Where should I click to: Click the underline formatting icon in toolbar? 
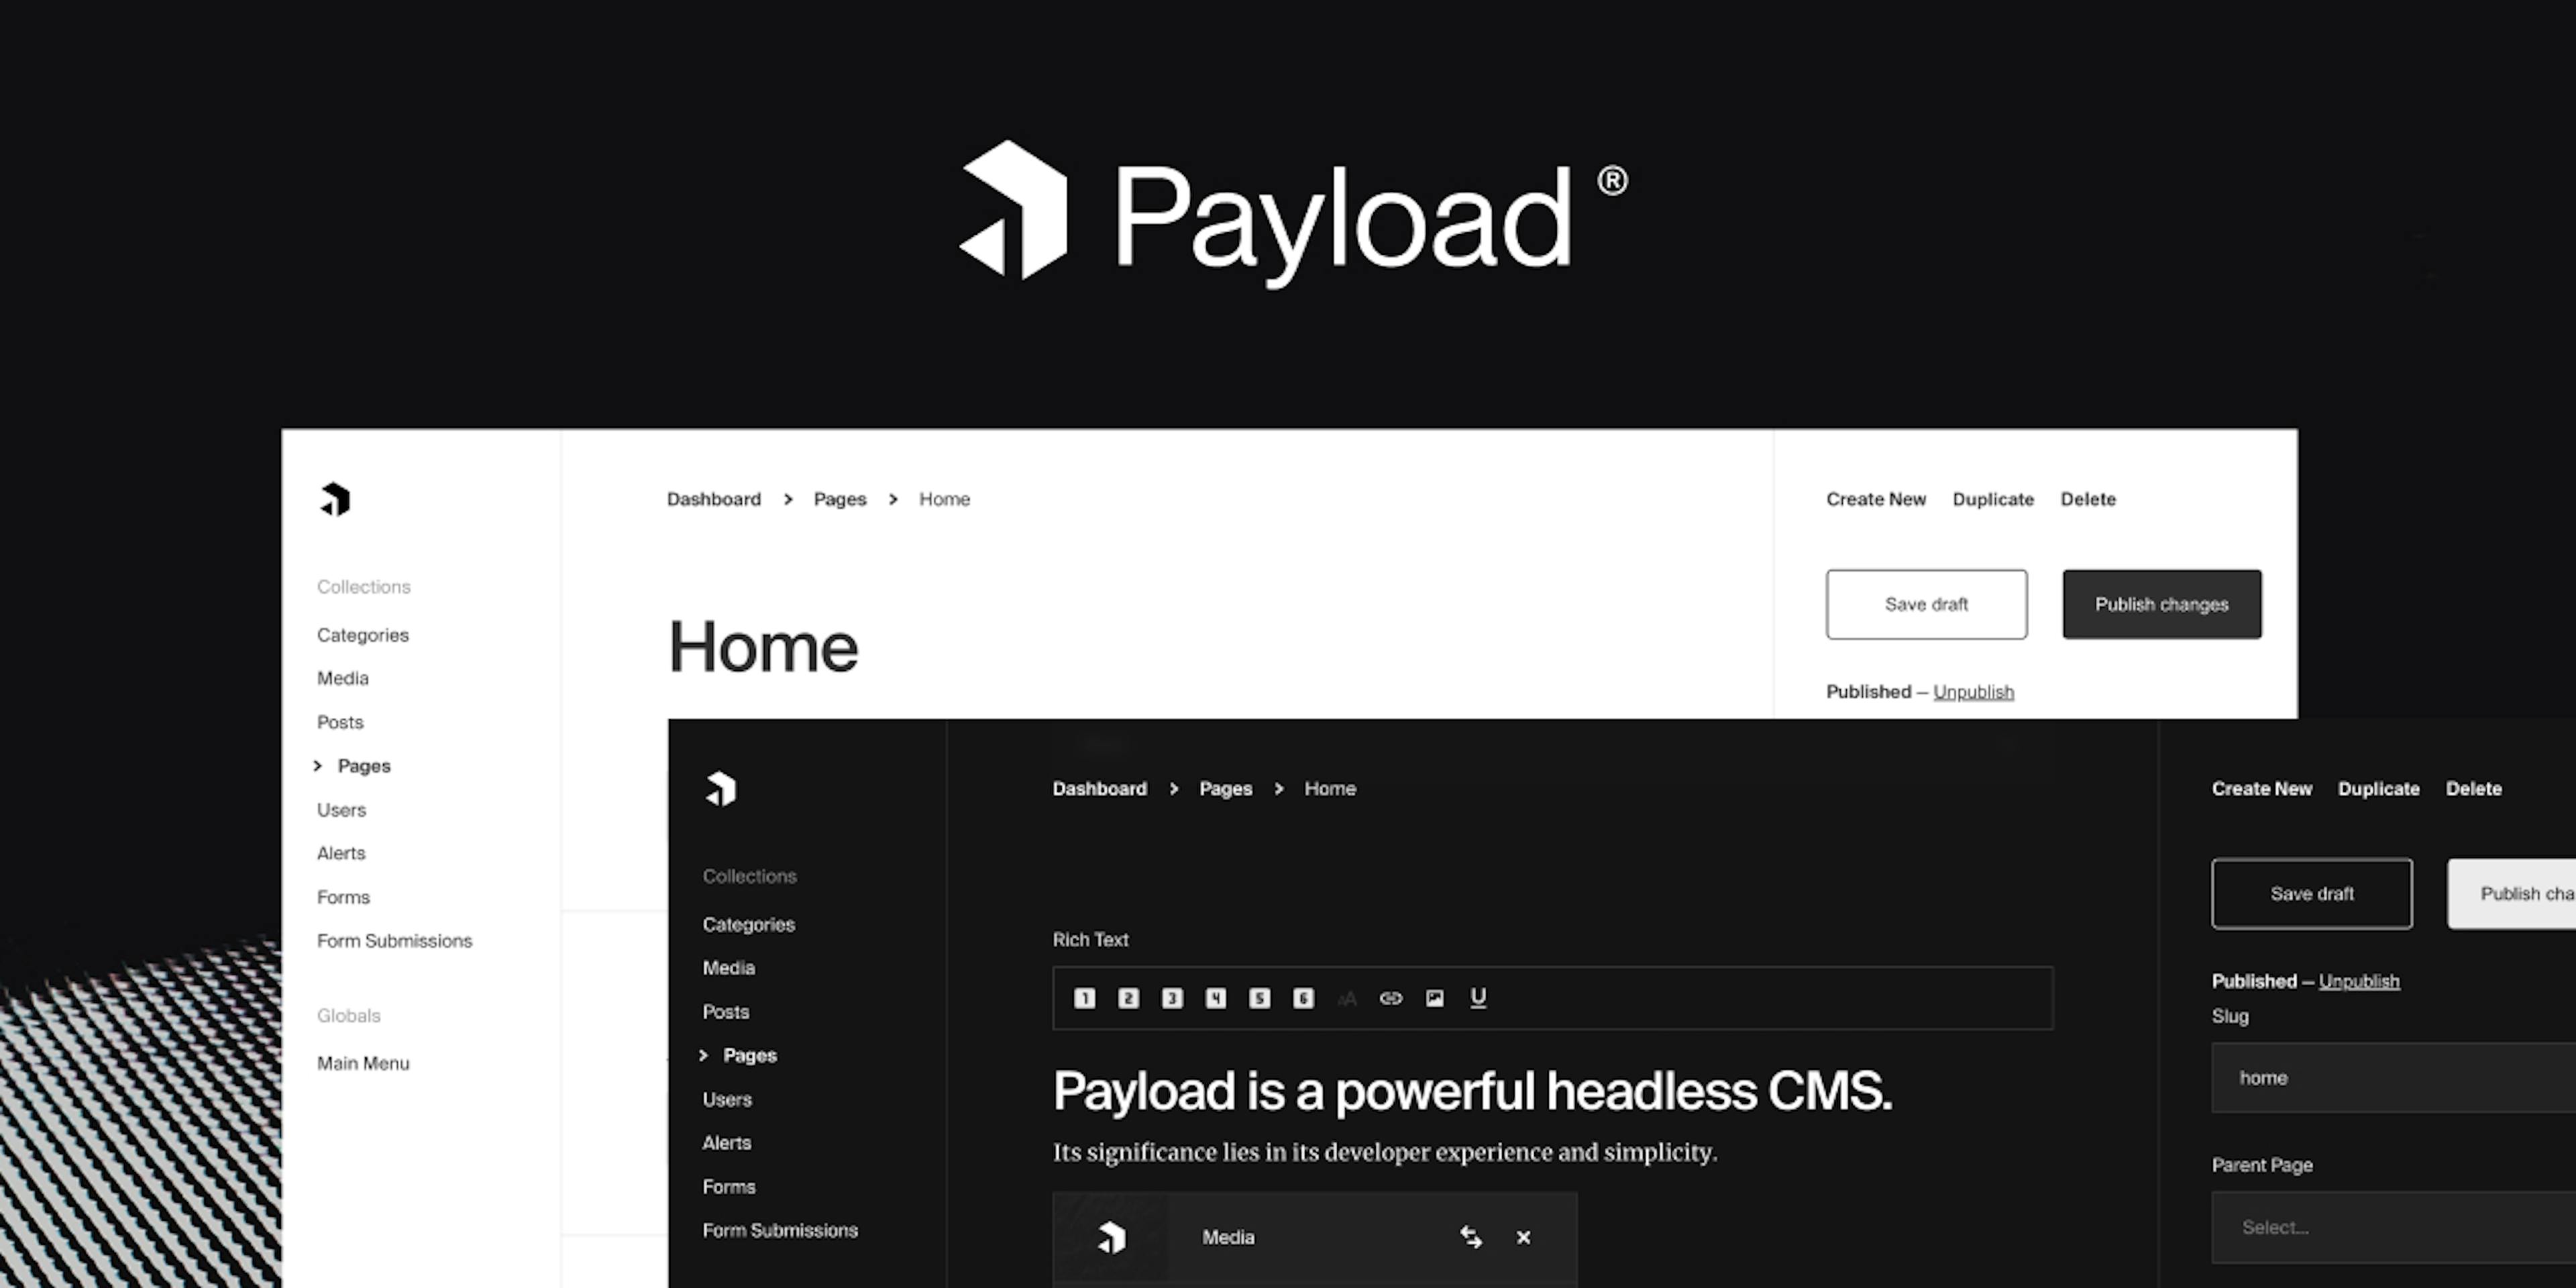(1477, 998)
